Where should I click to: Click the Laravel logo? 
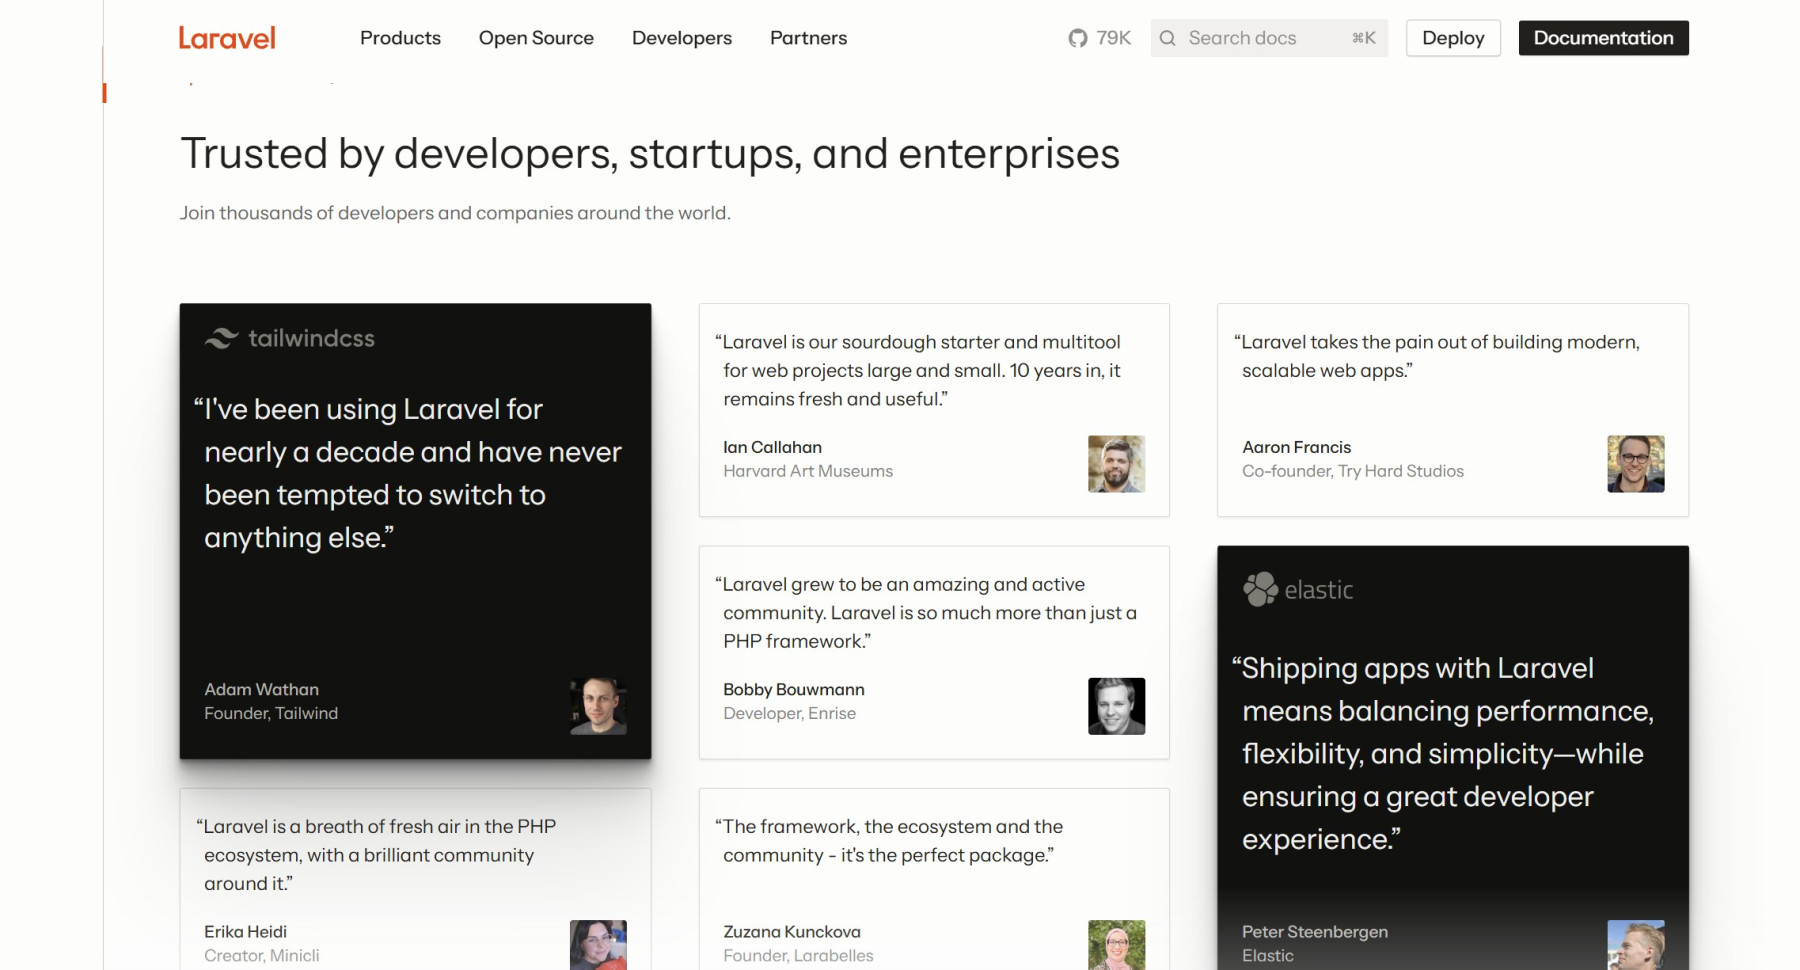point(227,38)
